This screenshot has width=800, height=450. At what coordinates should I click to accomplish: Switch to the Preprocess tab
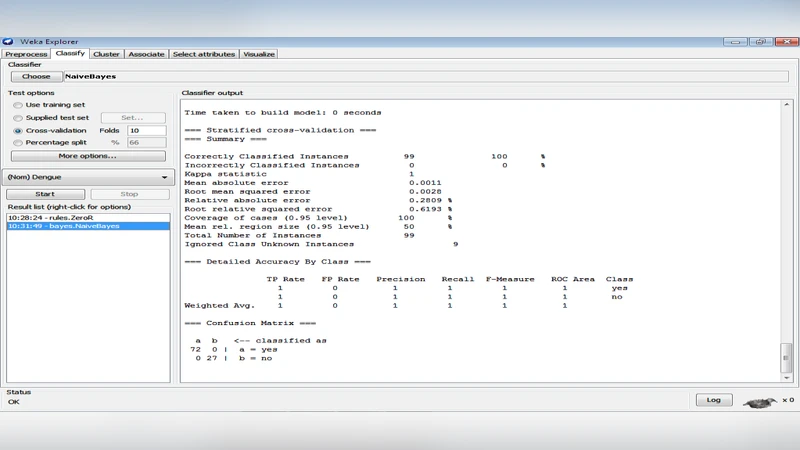(26, 54)
